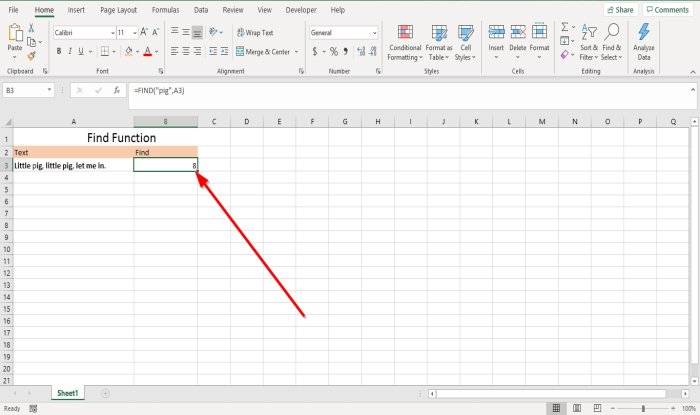The image size is (700, 415).
Task: Switch to the Page Layout tab
Action: tap(118, 10)
